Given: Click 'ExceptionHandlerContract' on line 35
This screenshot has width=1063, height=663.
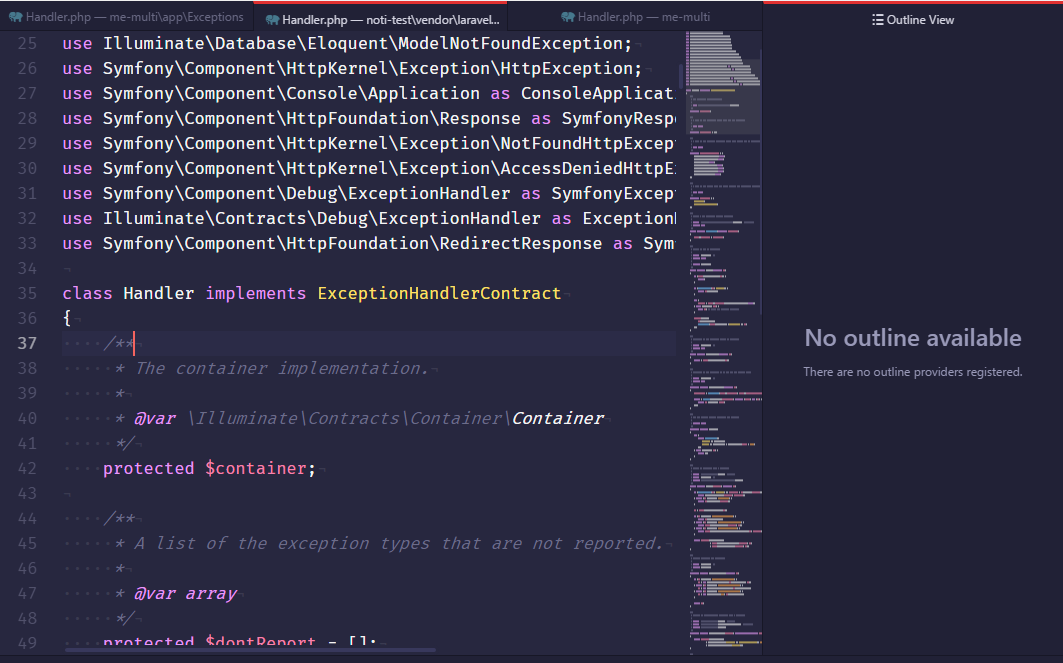Looking at the screenshot, I should pos(439,294).
